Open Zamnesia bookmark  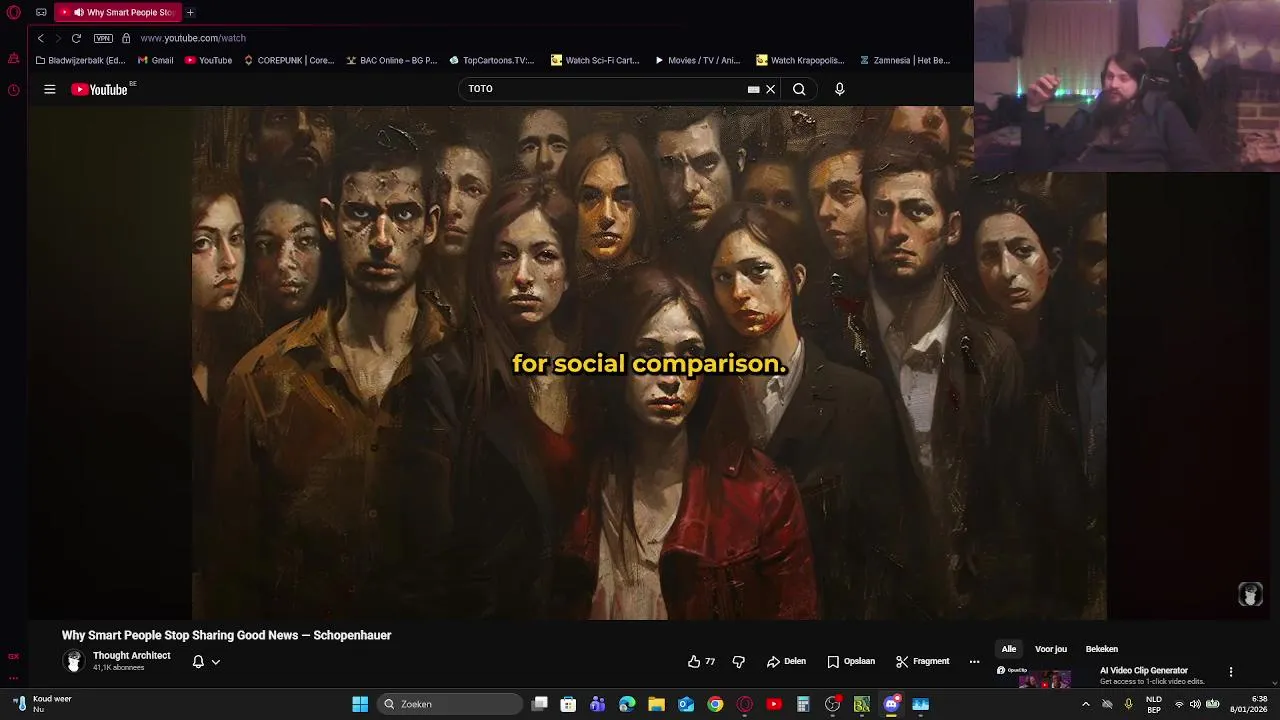[x=905, y=60]
